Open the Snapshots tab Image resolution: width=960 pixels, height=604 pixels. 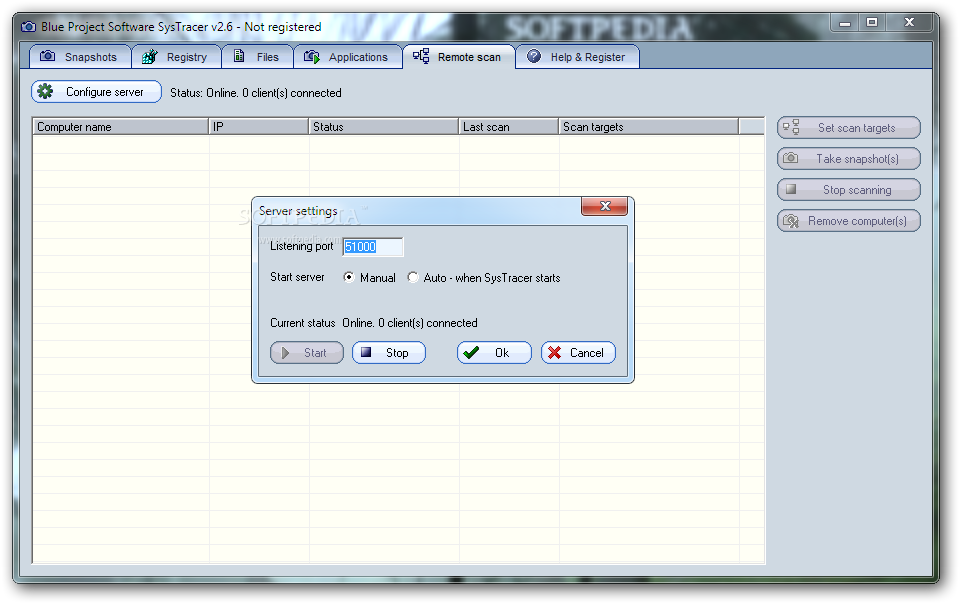click(x=80, y=57)
